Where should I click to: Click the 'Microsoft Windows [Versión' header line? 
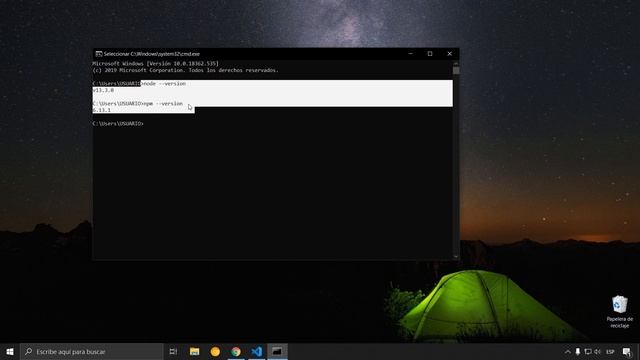click(x=156, y=64)
